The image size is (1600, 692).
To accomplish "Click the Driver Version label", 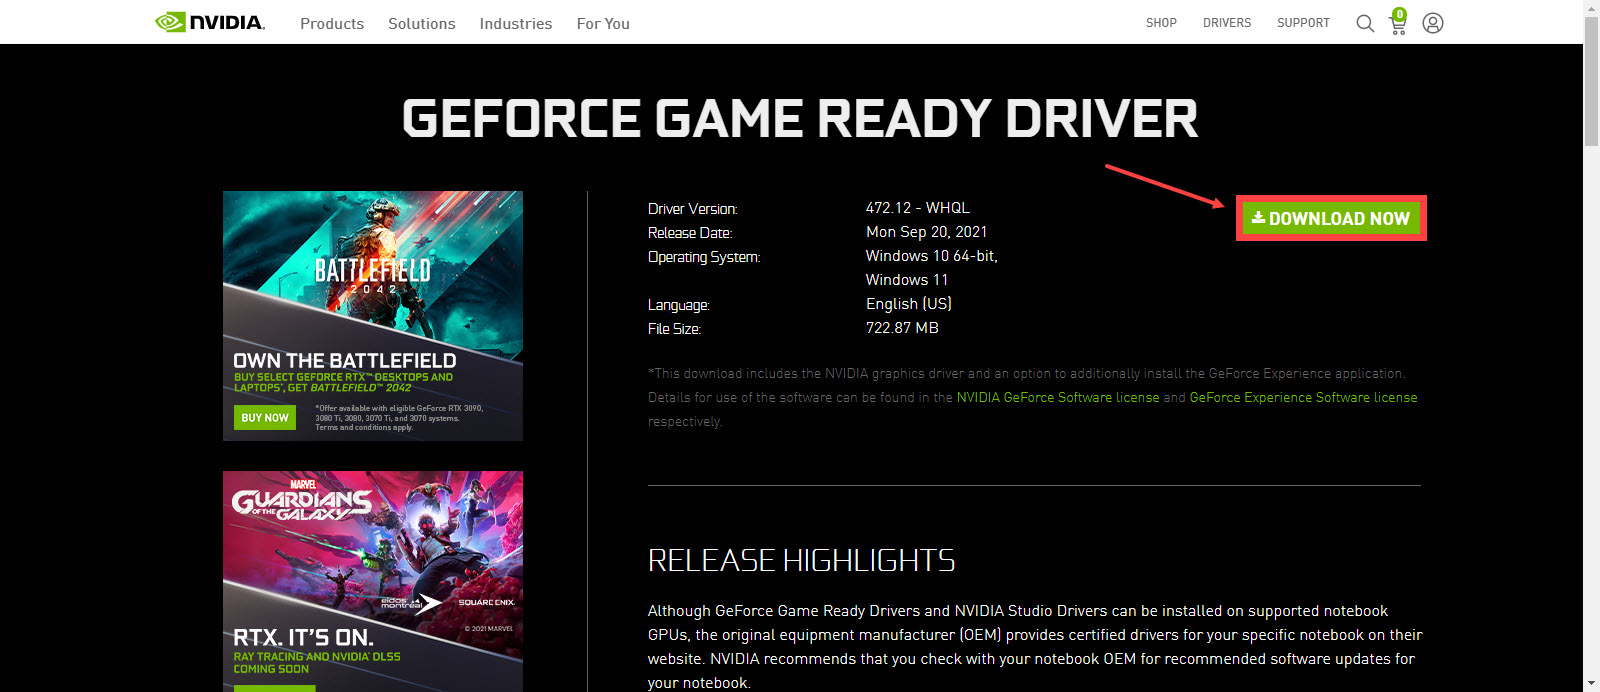I will 692,209.
